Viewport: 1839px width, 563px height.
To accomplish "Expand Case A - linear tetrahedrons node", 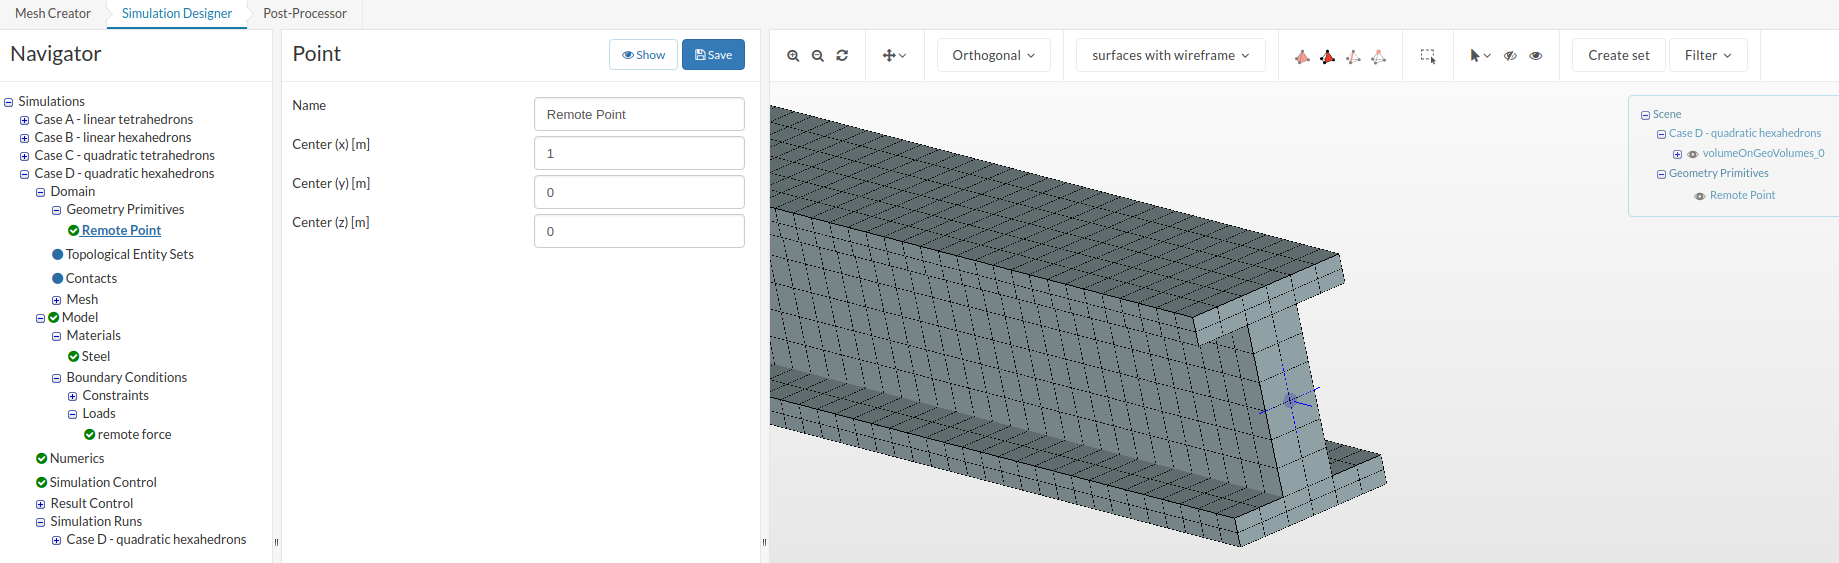I will (25, 120).
